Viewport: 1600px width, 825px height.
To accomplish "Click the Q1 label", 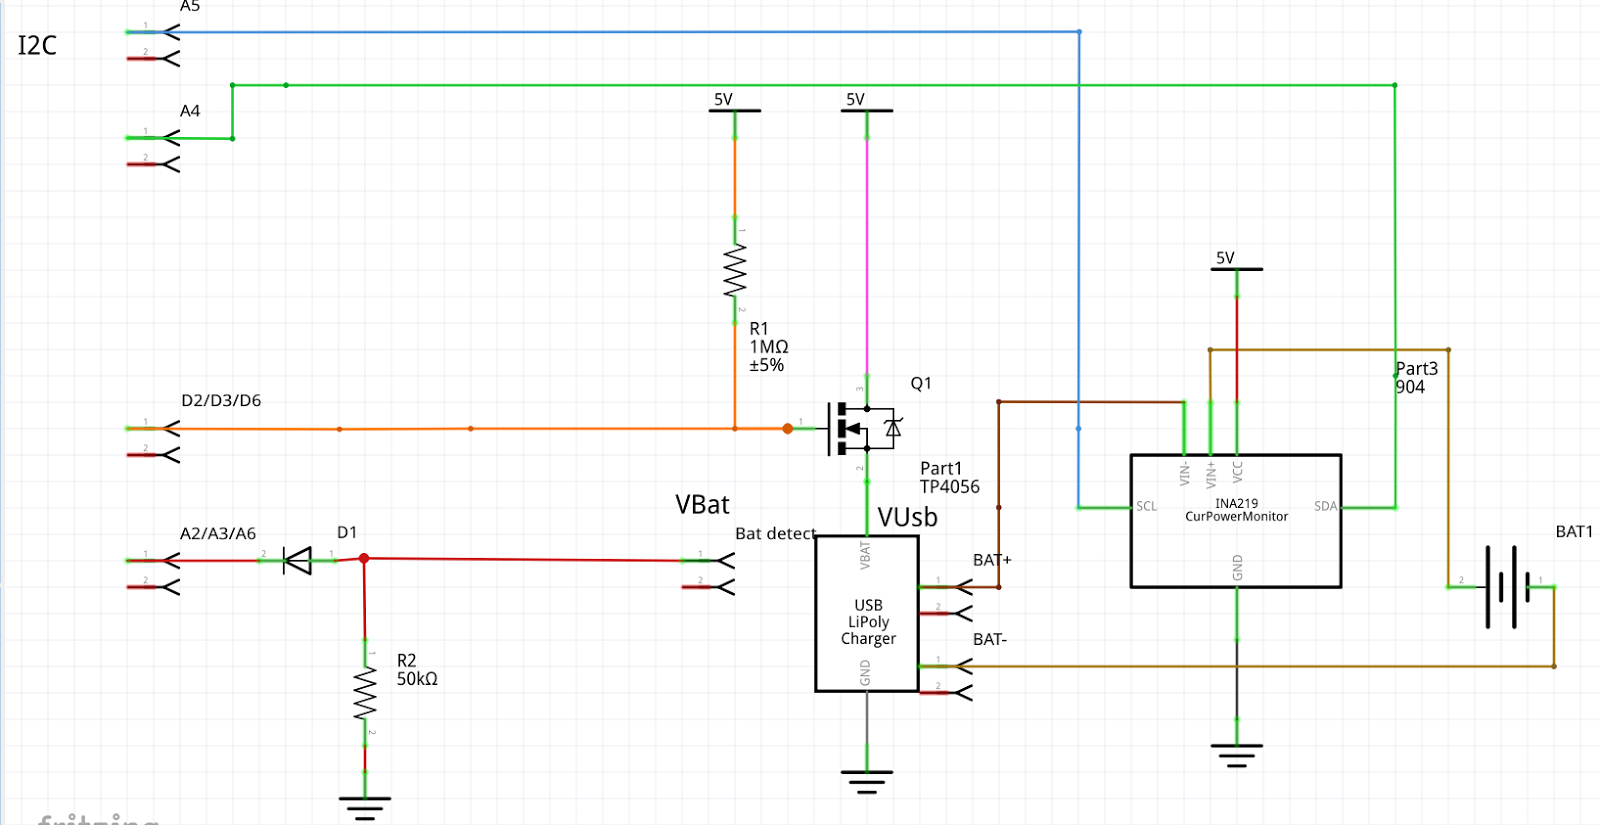I will click(921, 383).
